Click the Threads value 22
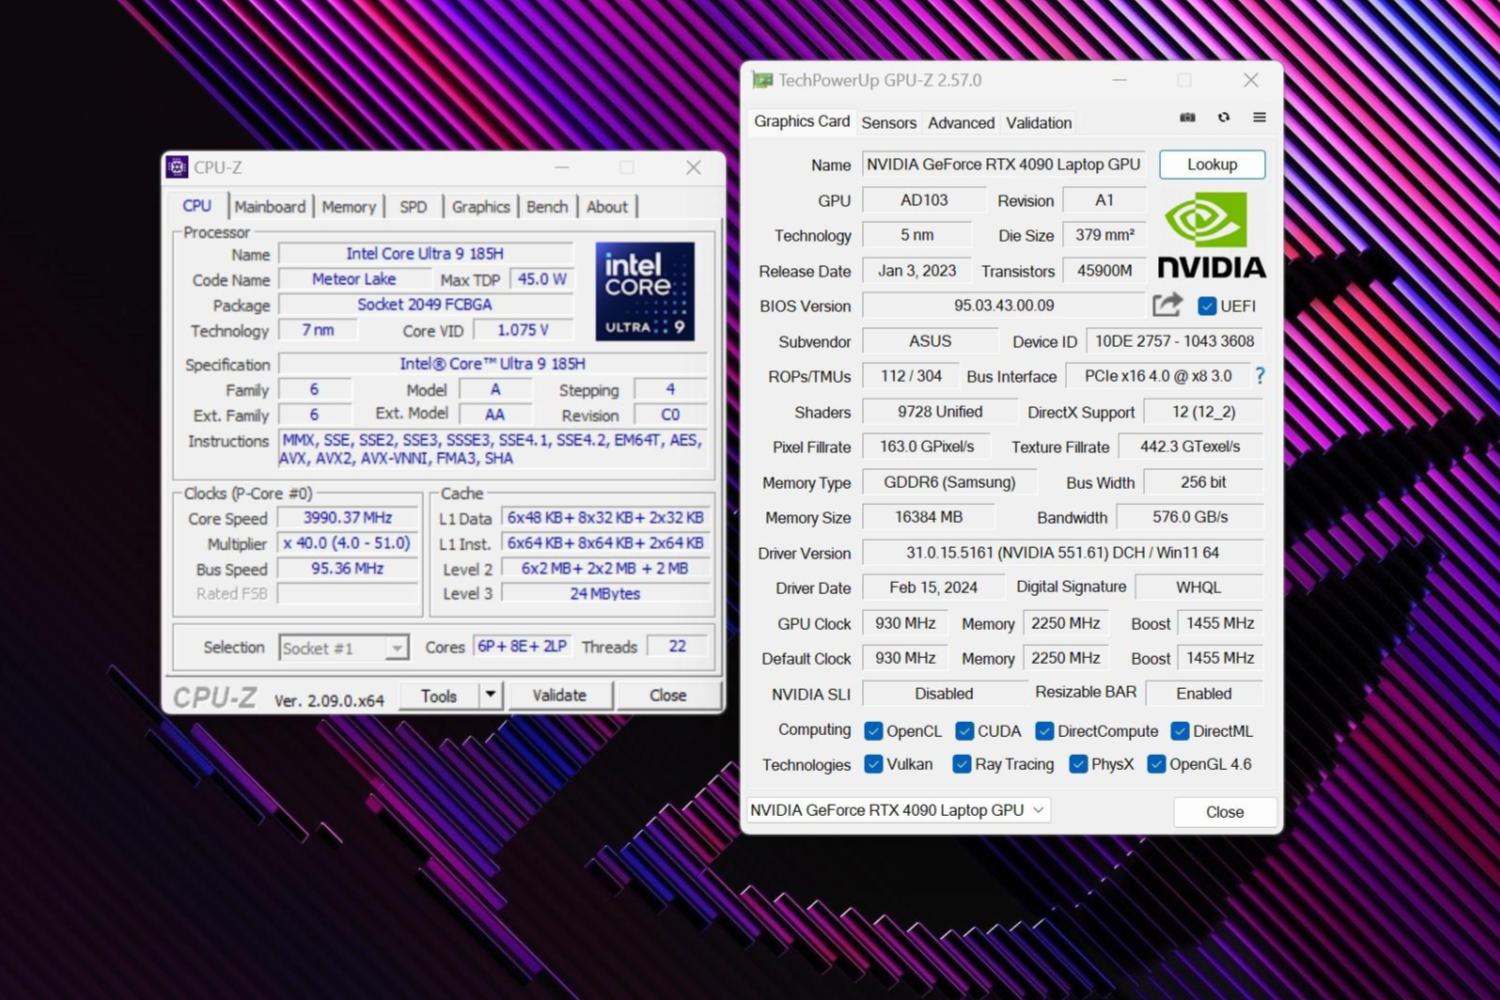The width and height of the screenshot is (1500, 1000). (677, 646)
